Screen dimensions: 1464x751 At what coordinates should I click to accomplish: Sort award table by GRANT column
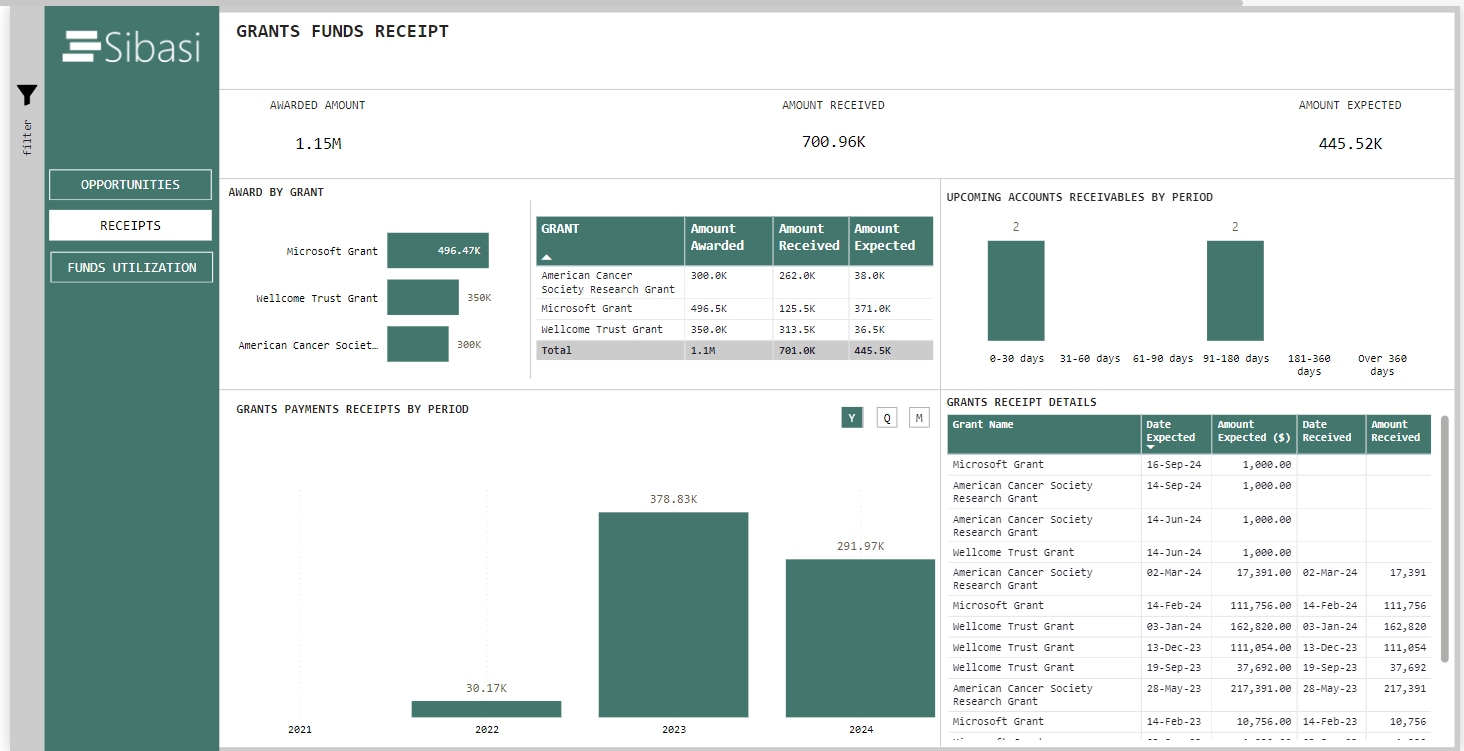click(610, 241)
